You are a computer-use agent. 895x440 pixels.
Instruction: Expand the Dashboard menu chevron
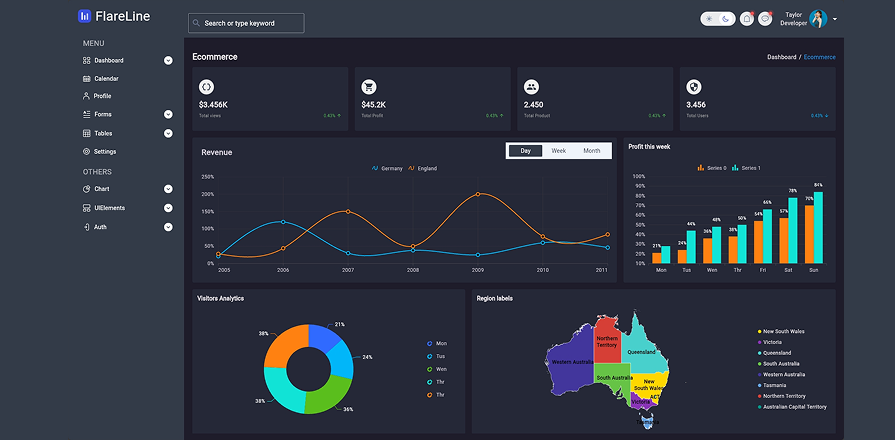click(168, 60)
